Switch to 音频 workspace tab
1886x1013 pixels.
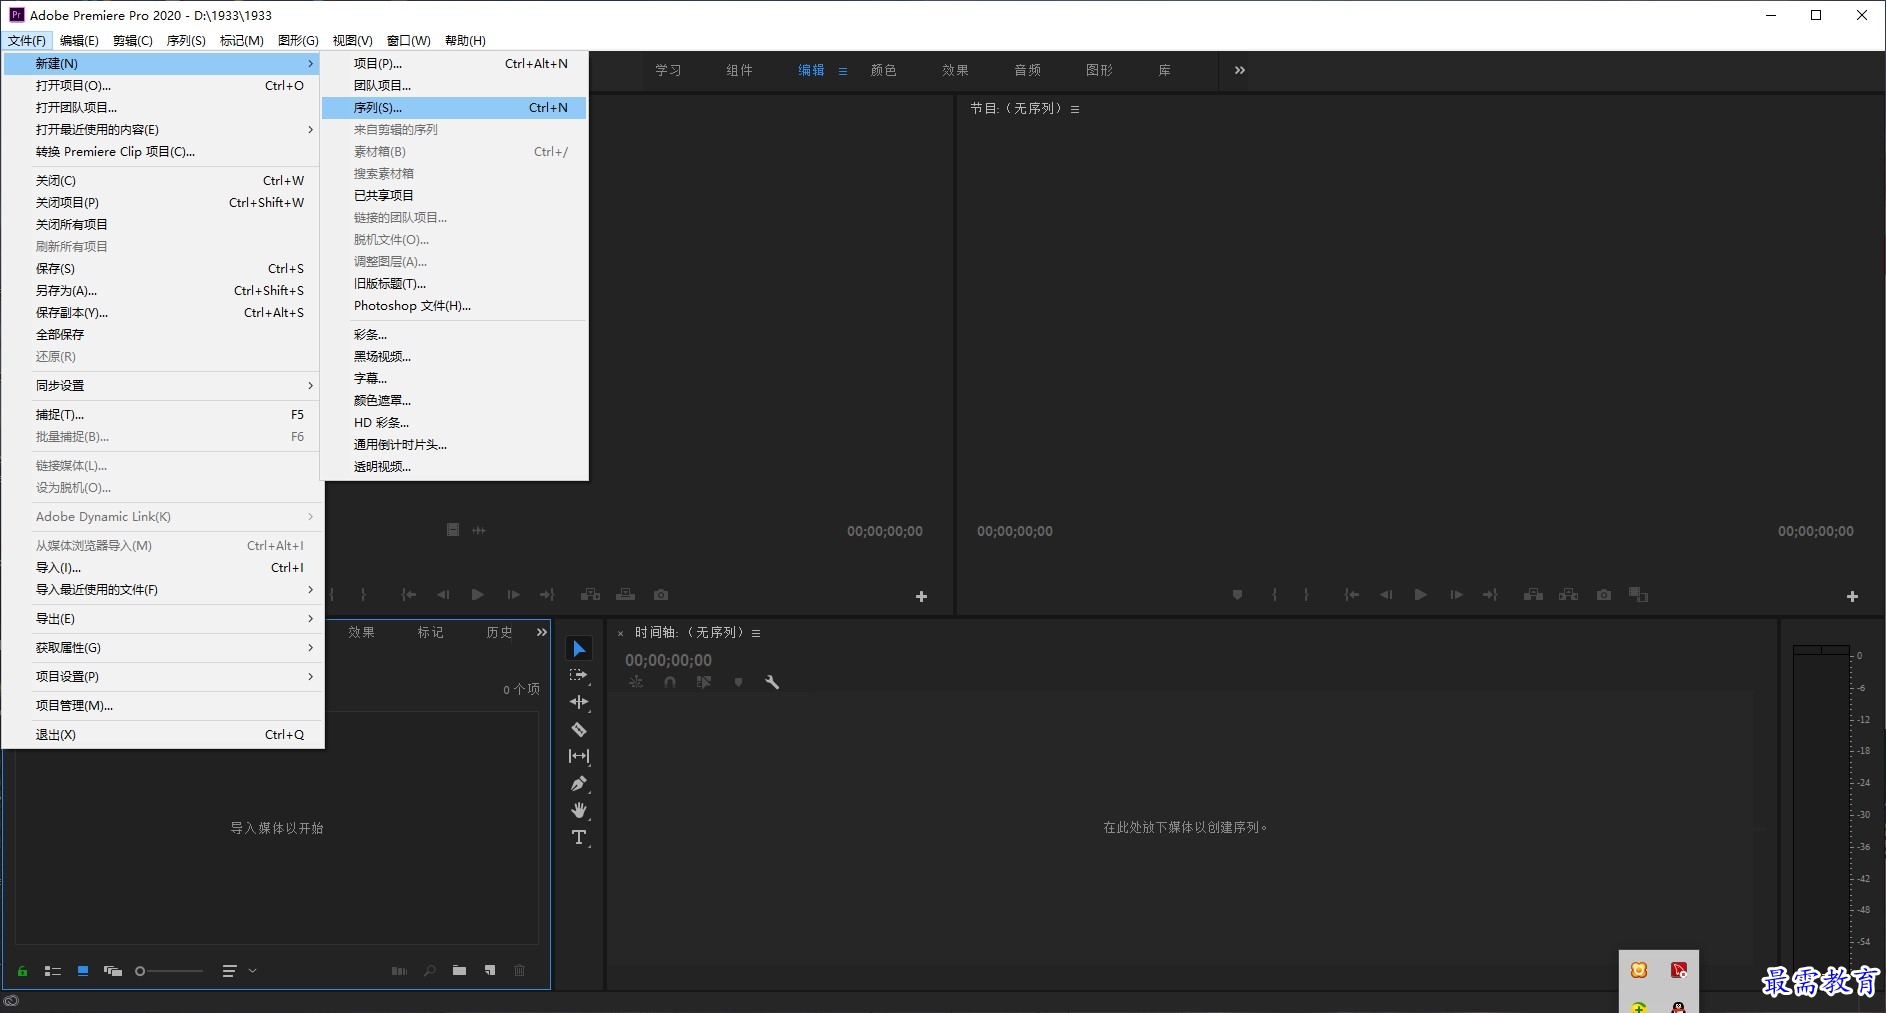1028,70
